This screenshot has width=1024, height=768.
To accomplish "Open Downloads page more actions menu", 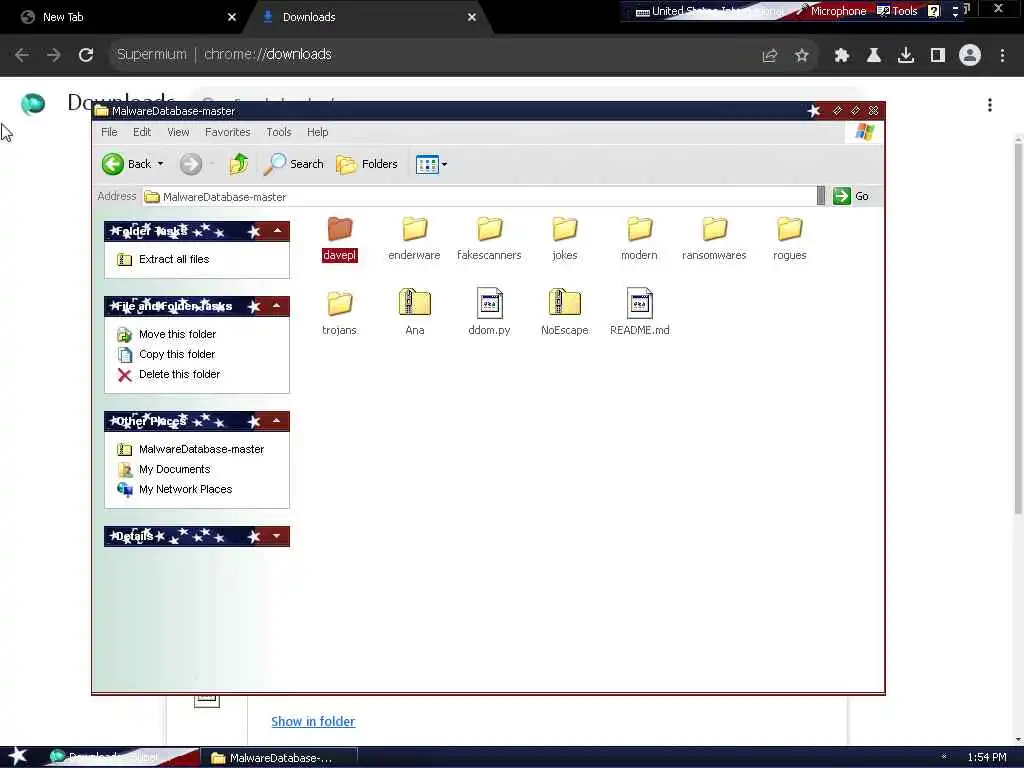I will click(990, 105).
